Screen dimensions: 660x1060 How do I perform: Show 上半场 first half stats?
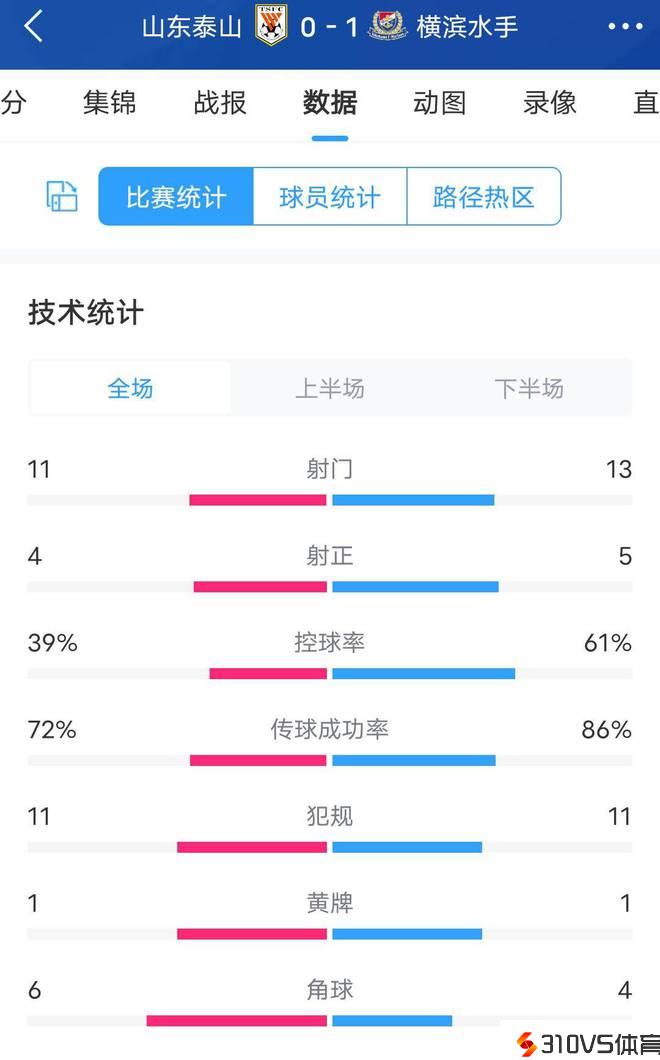point(330,388)
